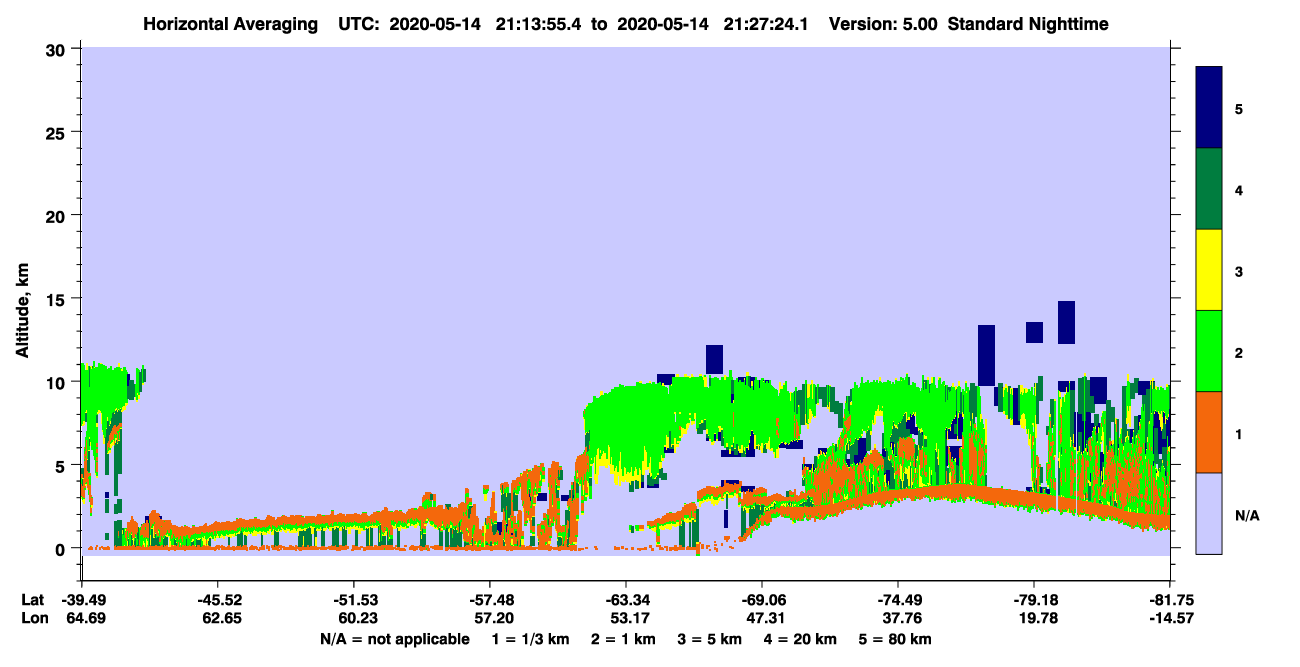Click the colorbar 'N/A' label
Viewport: 1300px width, 667px height.
1246,516
